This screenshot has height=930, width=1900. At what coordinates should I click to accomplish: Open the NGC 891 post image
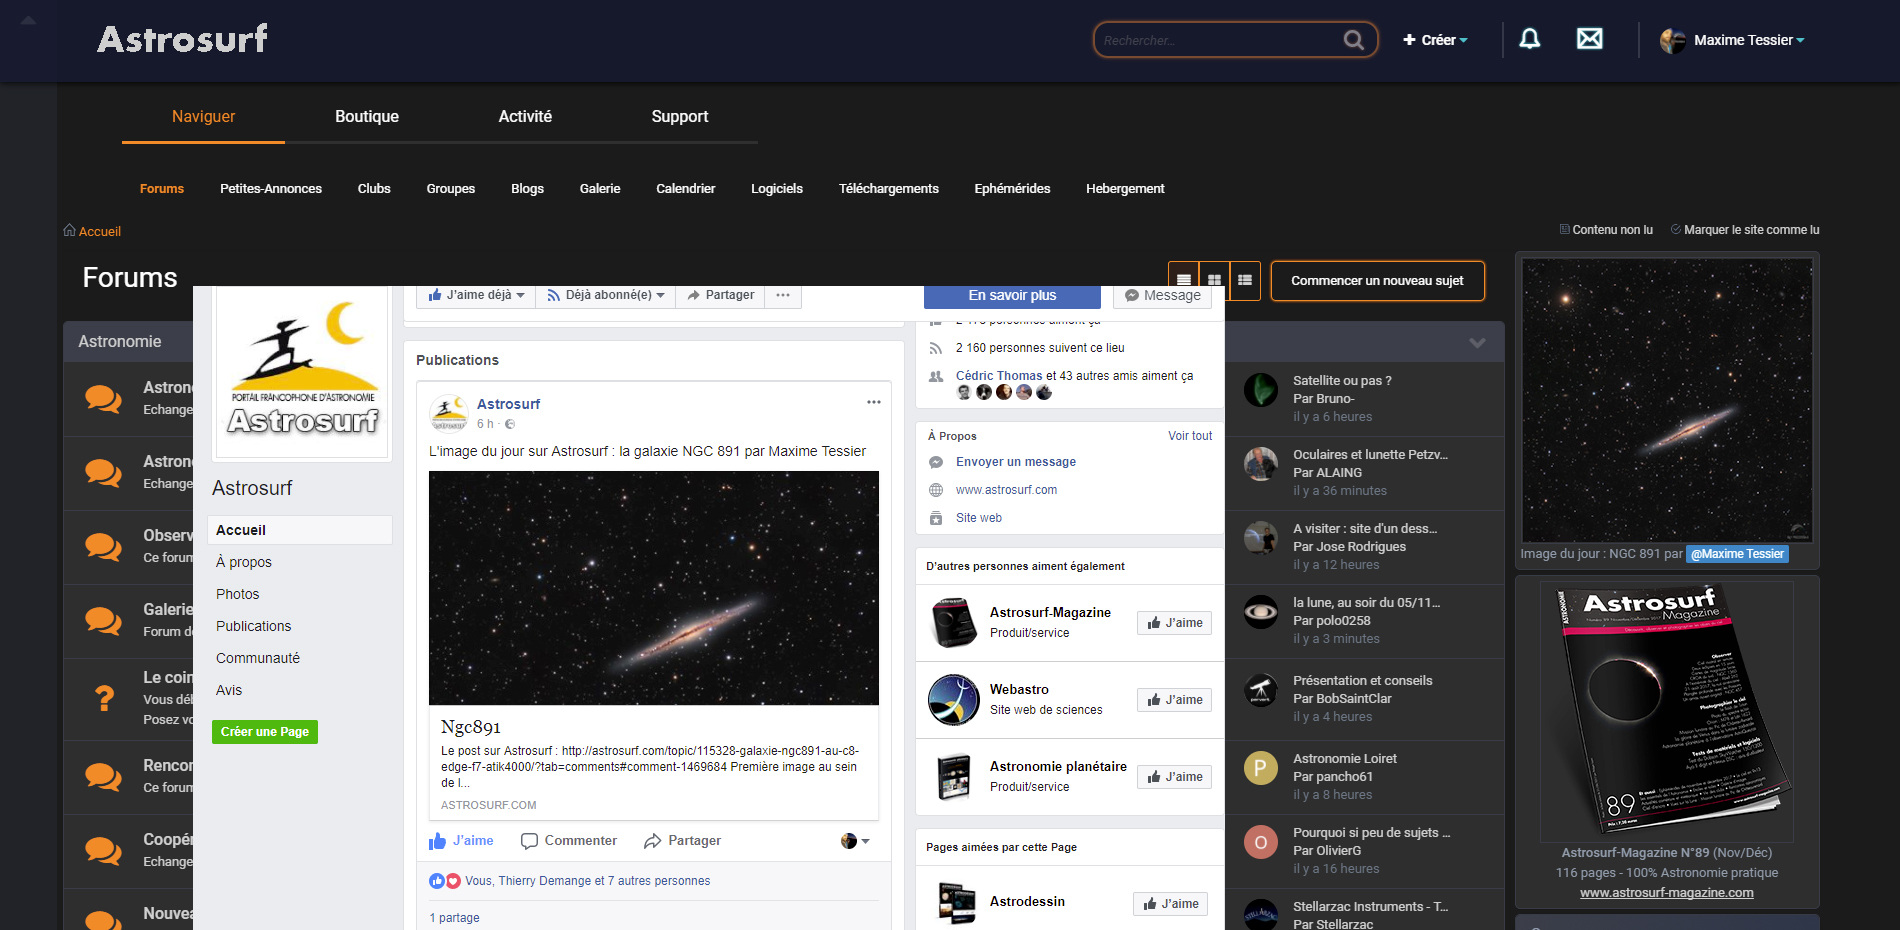[x=654, y=588]
